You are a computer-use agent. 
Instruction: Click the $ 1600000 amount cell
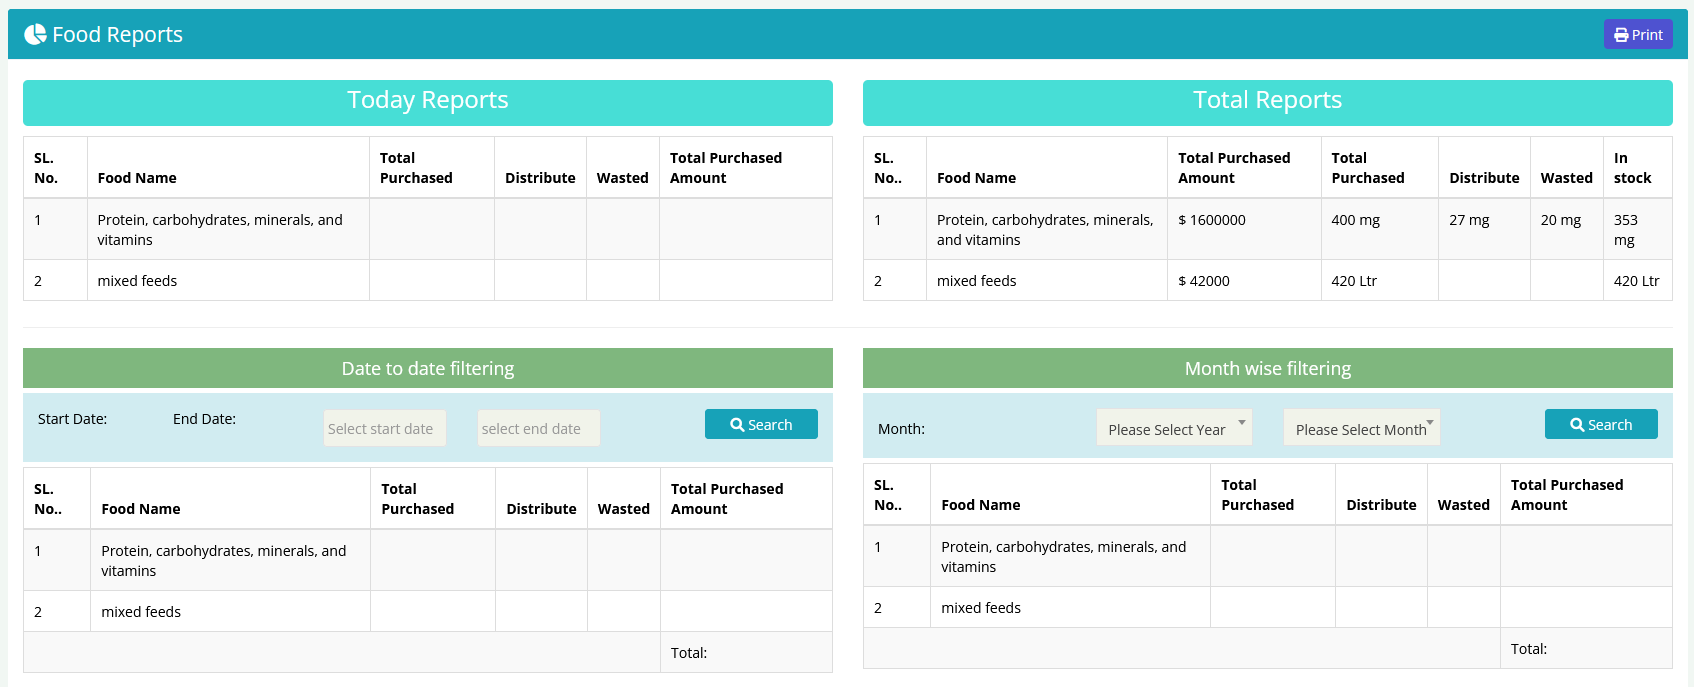pos(1212,220)
